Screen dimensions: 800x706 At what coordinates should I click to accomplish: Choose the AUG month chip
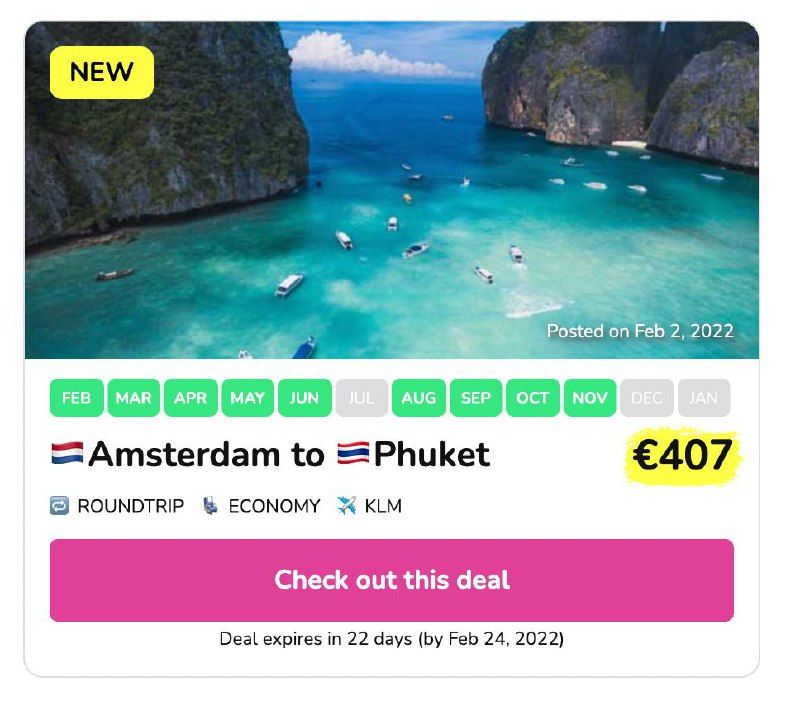(419, 397)
